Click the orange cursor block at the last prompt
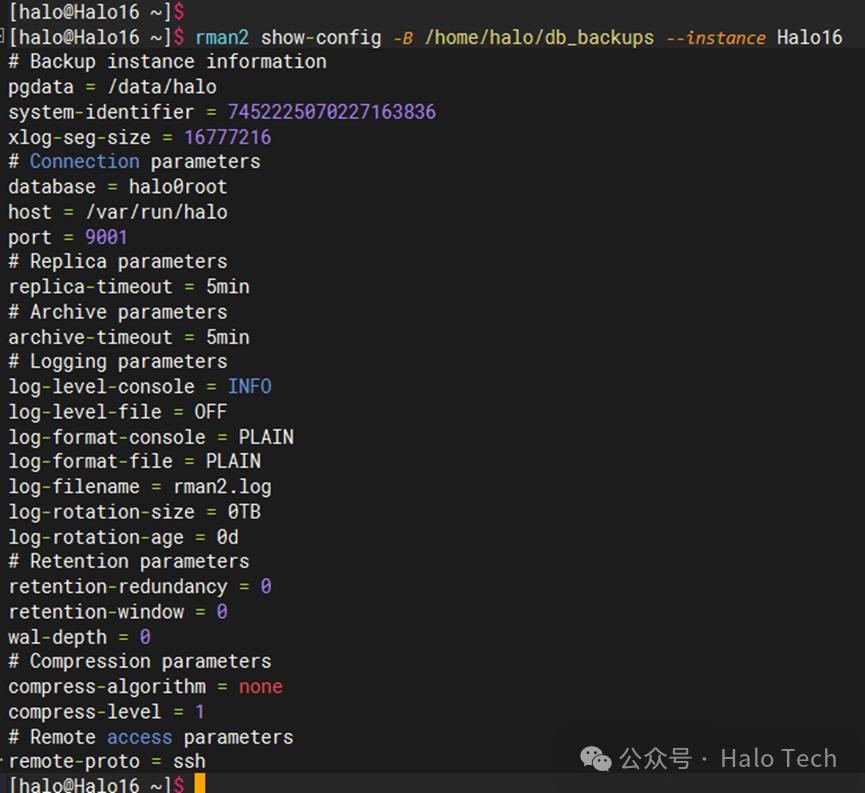Image resolution: width=865 pixels, height=793 pixels. (200, 784)
